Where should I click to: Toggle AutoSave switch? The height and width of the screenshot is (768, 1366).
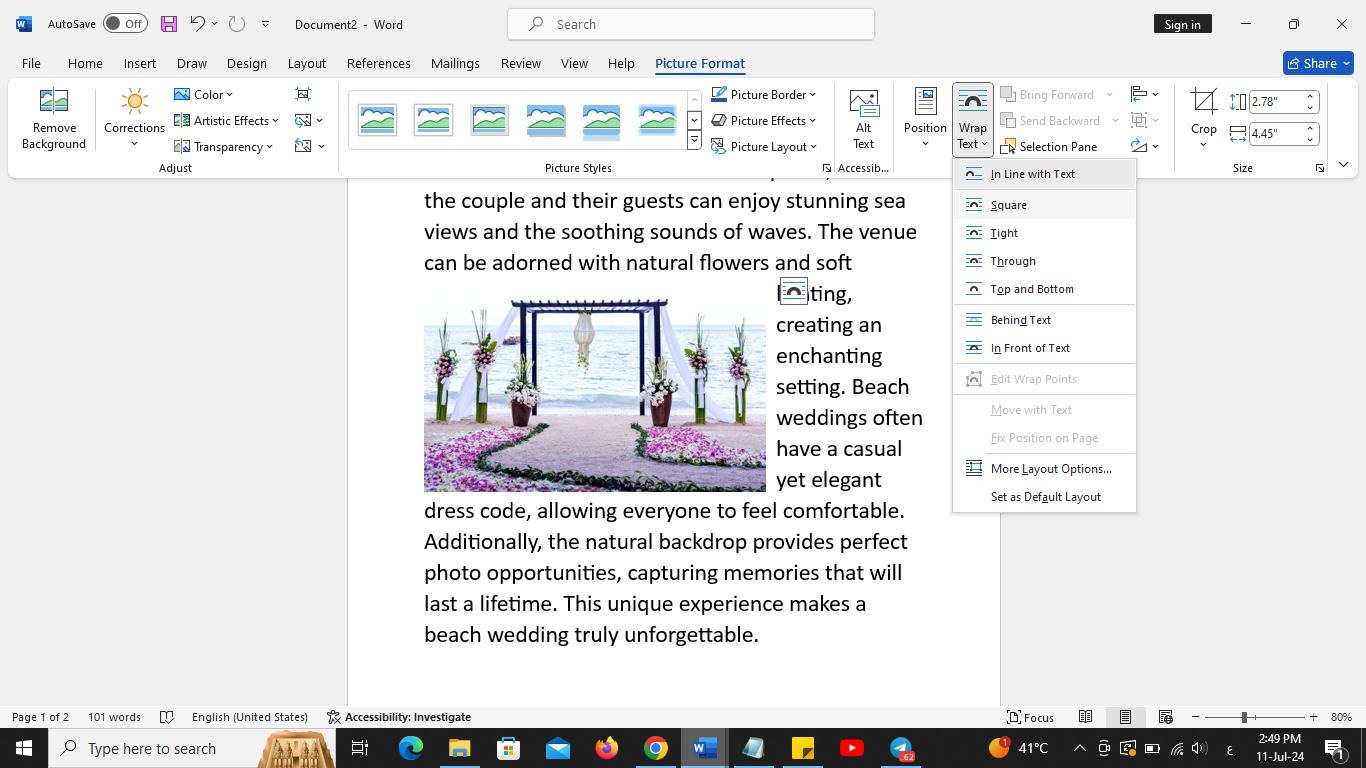tap(125, 24)
